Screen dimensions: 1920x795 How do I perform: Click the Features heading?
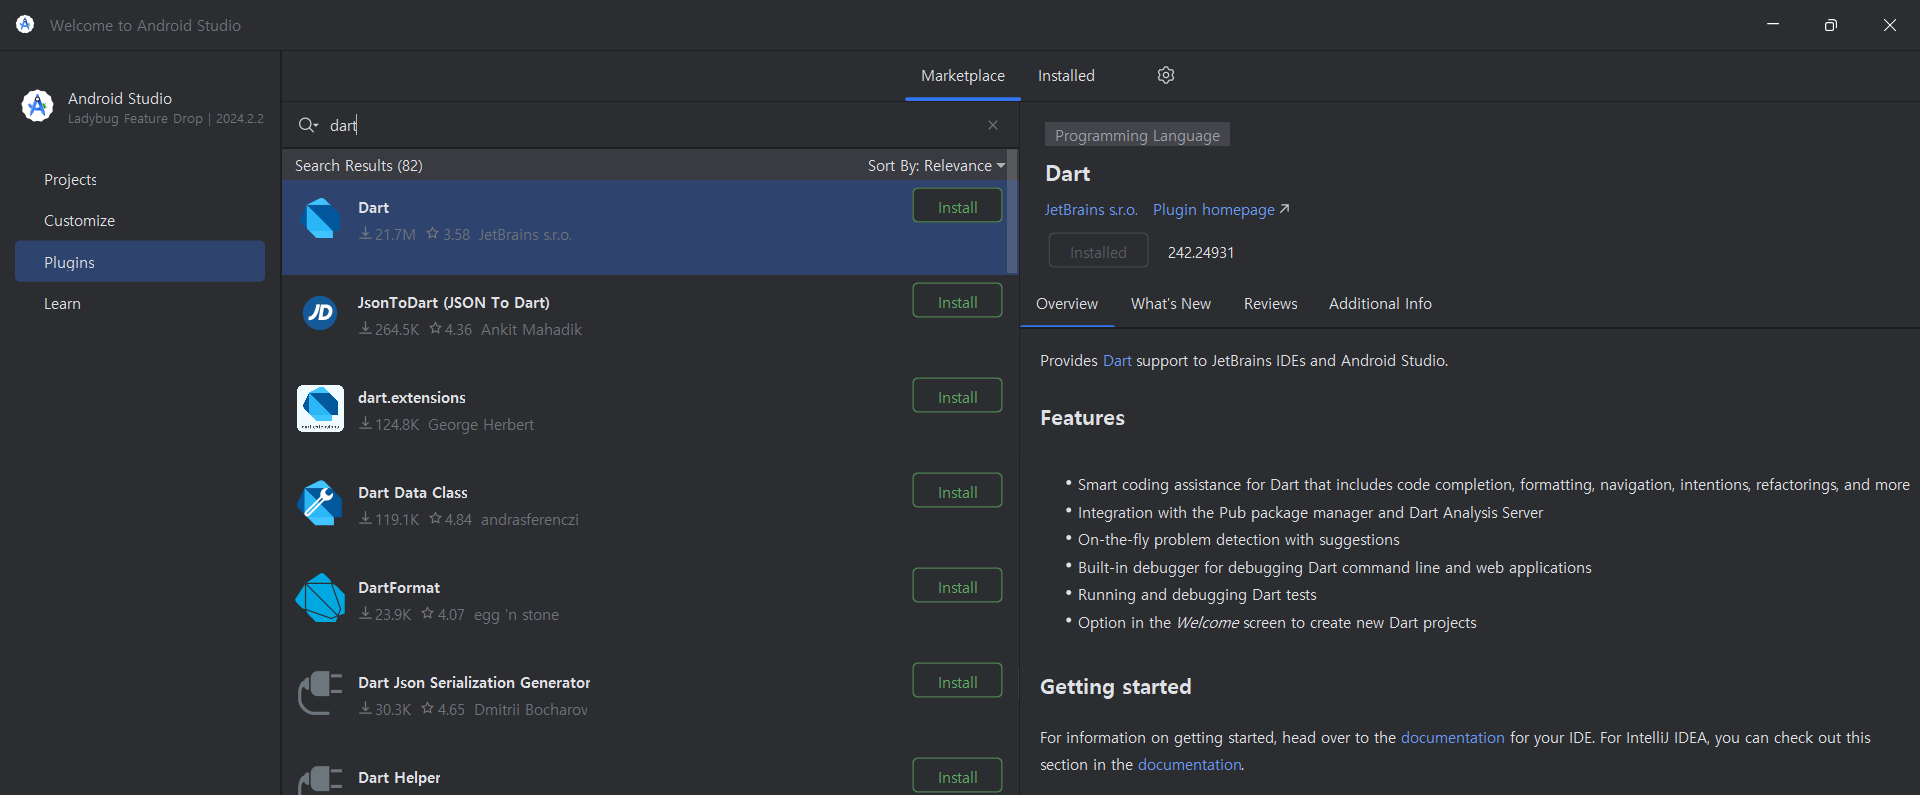tap(1082, 418)
